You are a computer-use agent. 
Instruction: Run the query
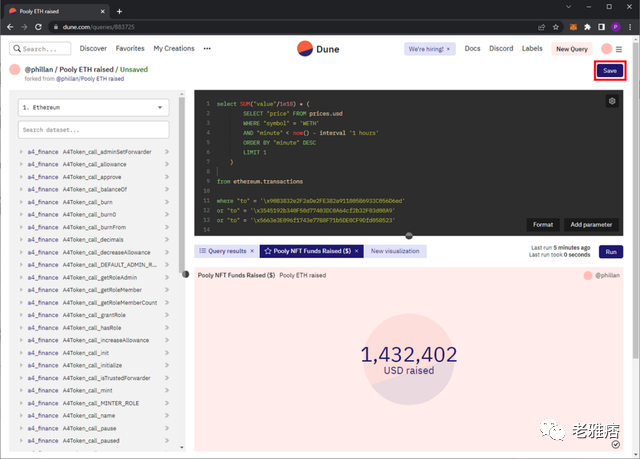click(611, 252)
